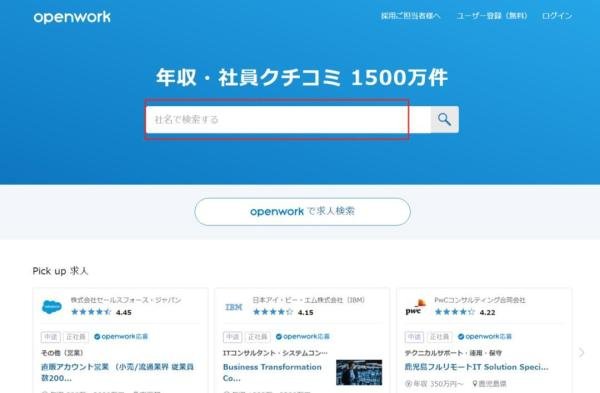Click 正社員 tag on PwC card
600x393 pixels.
pyautogui.click(x=440, y=337)
